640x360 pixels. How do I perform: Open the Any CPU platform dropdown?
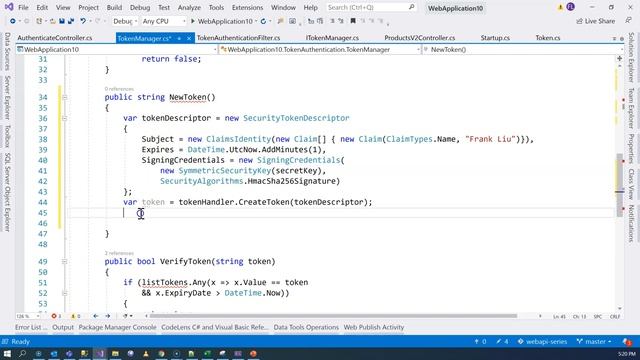(x=164, y=21)
